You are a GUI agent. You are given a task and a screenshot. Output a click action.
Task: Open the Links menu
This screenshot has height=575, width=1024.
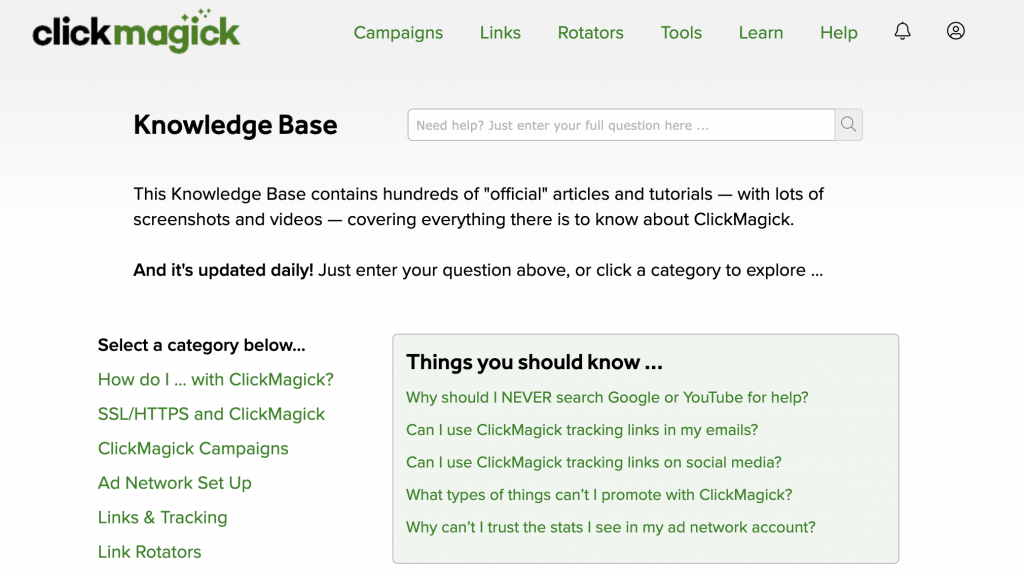click(500, 33)
